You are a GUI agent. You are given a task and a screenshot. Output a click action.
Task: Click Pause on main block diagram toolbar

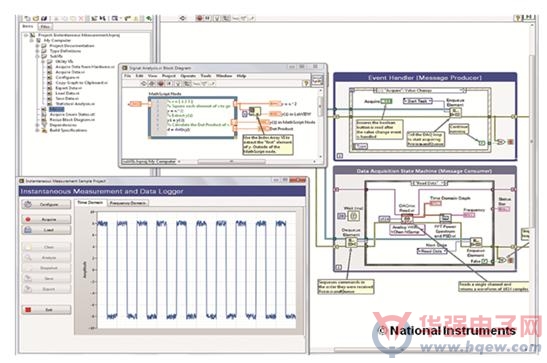click(x=208, y=18)
